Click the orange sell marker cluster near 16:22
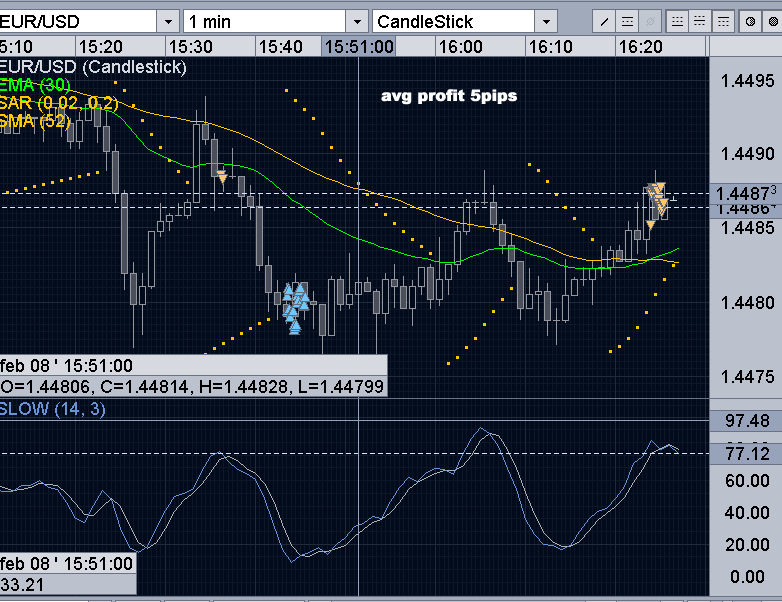Viewport: 782px width, 602px height. tap(657, 205)
